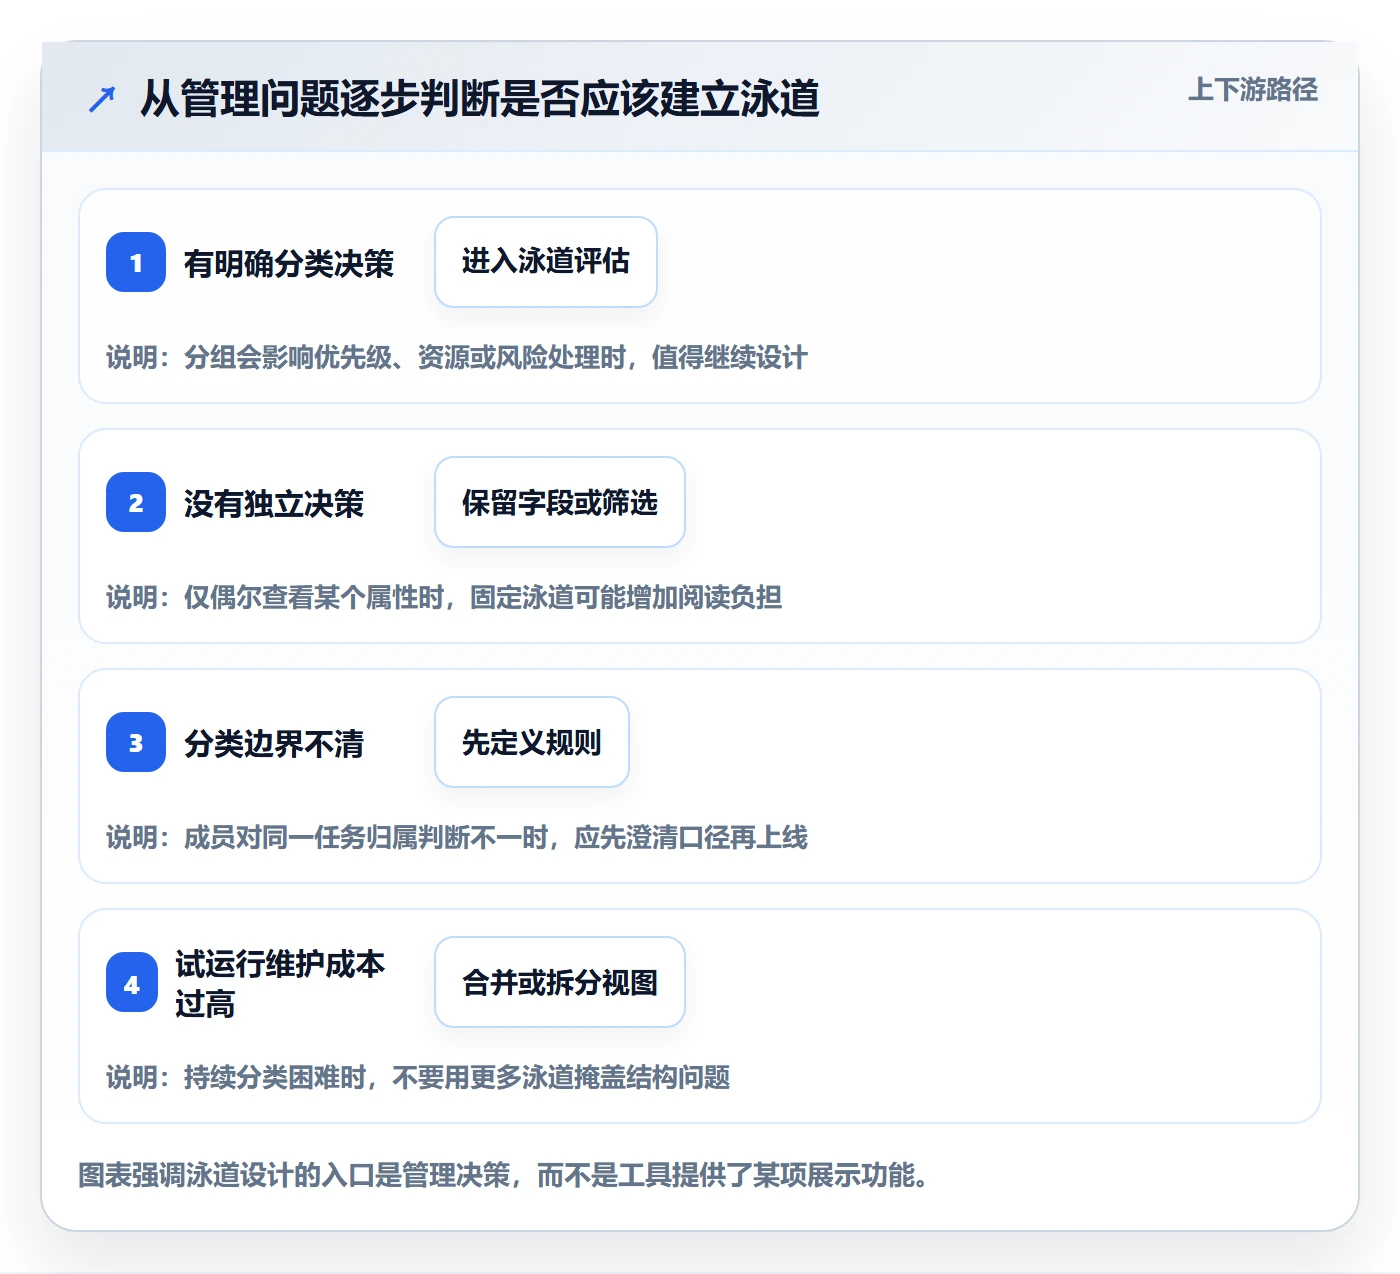The height and width of the screenshot is (1274, 1400).
Task: Click the note starting 说明：成员对同一任务归属判断不一时
Action: pos(457,837)
